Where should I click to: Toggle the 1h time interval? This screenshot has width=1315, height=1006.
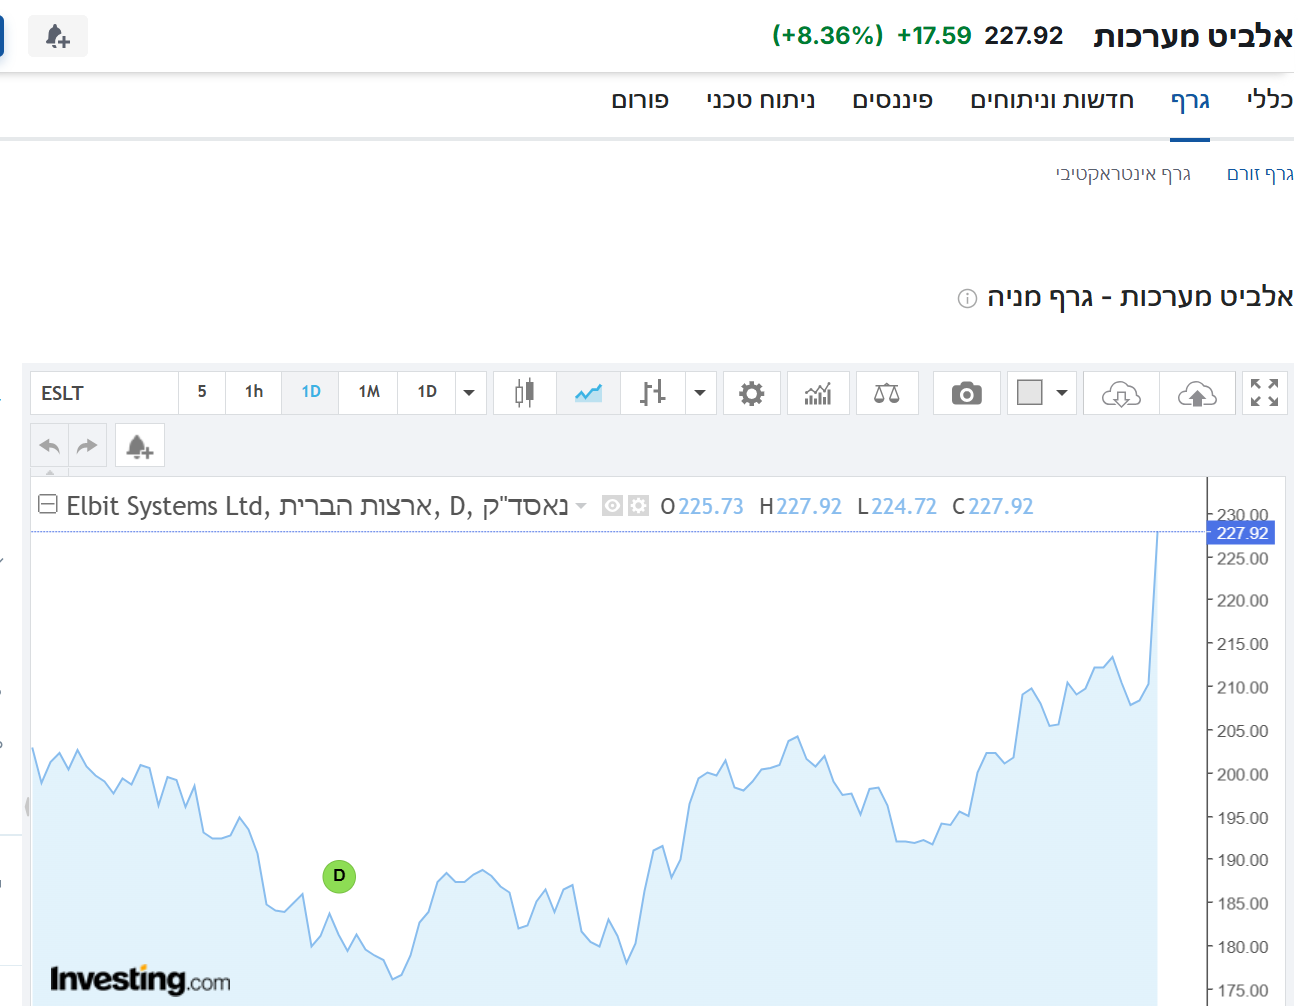point(254,392)
